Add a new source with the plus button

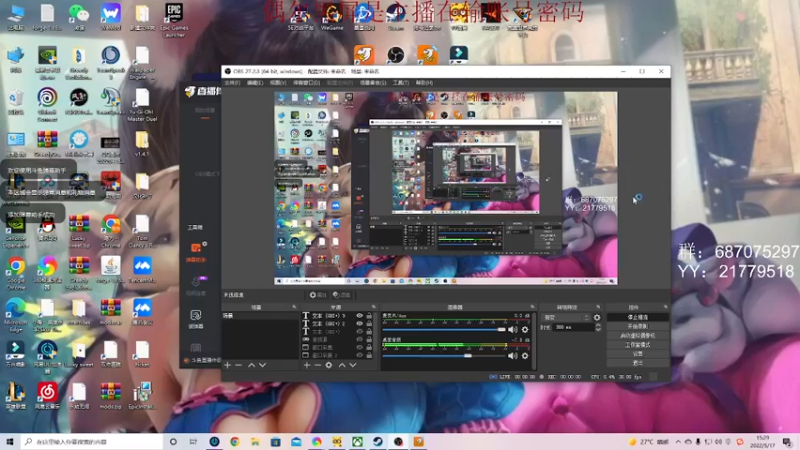[307, 365]
